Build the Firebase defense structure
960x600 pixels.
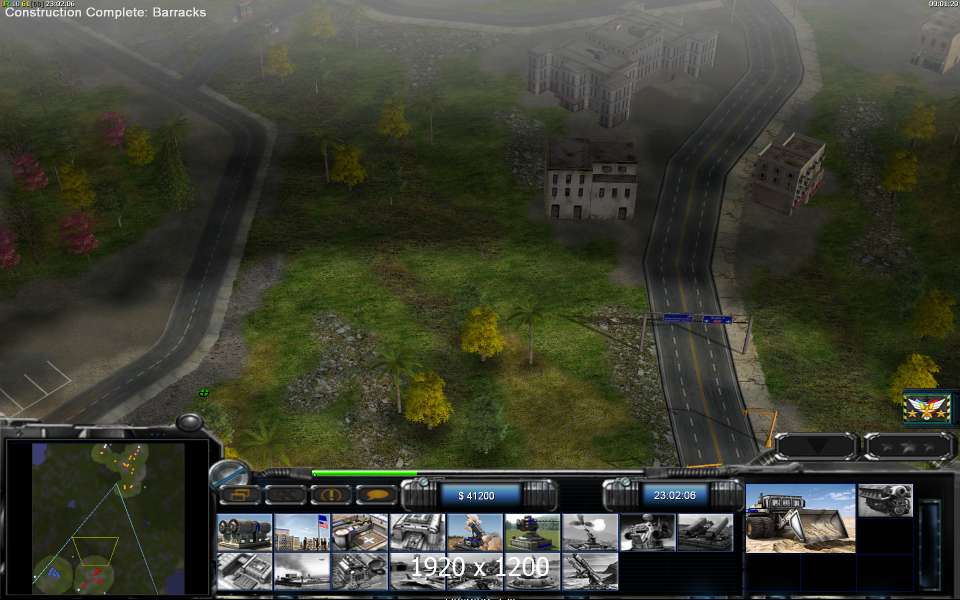click(x=532, y=532)
